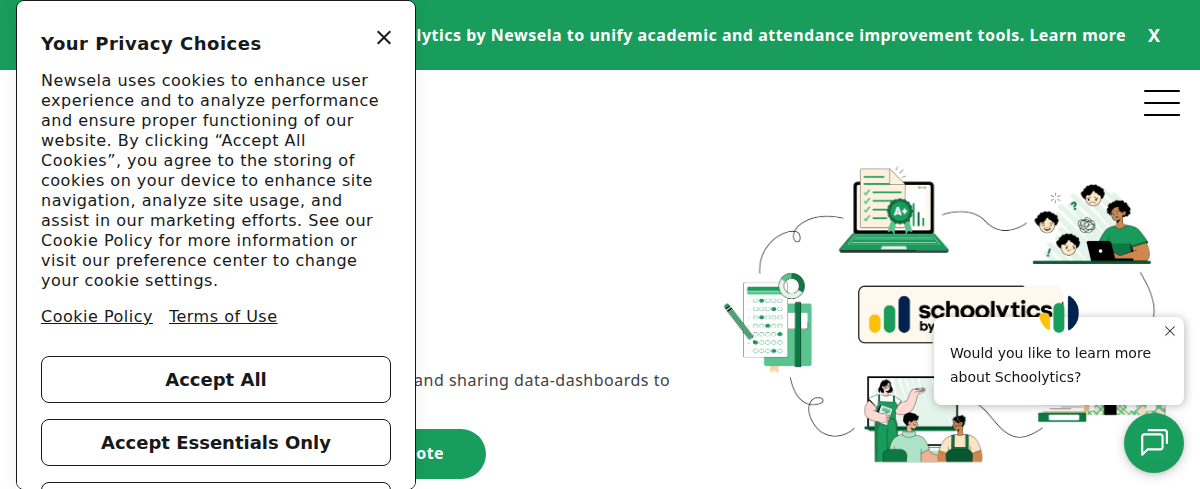
Task: Click the cut-off button below Accept Essentials Only
Action: click(x=216, y=485)
